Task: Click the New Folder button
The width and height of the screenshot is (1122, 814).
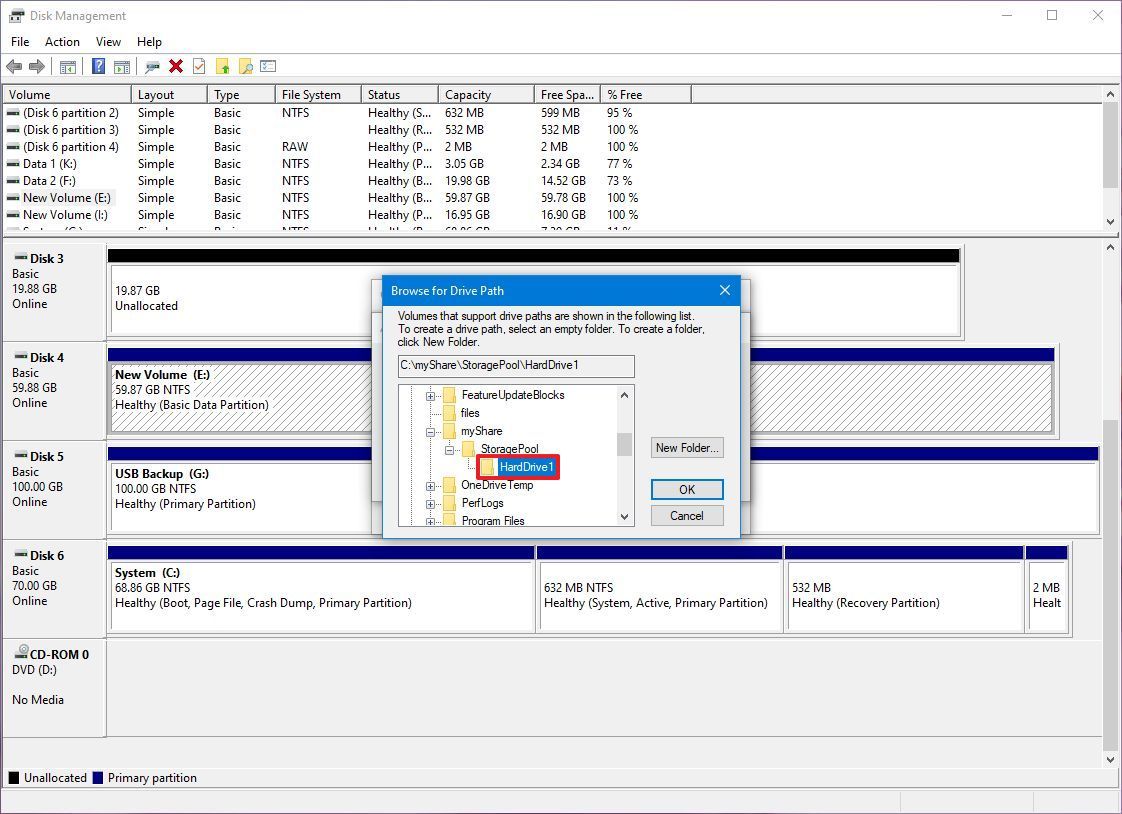Action: [687, 447]
